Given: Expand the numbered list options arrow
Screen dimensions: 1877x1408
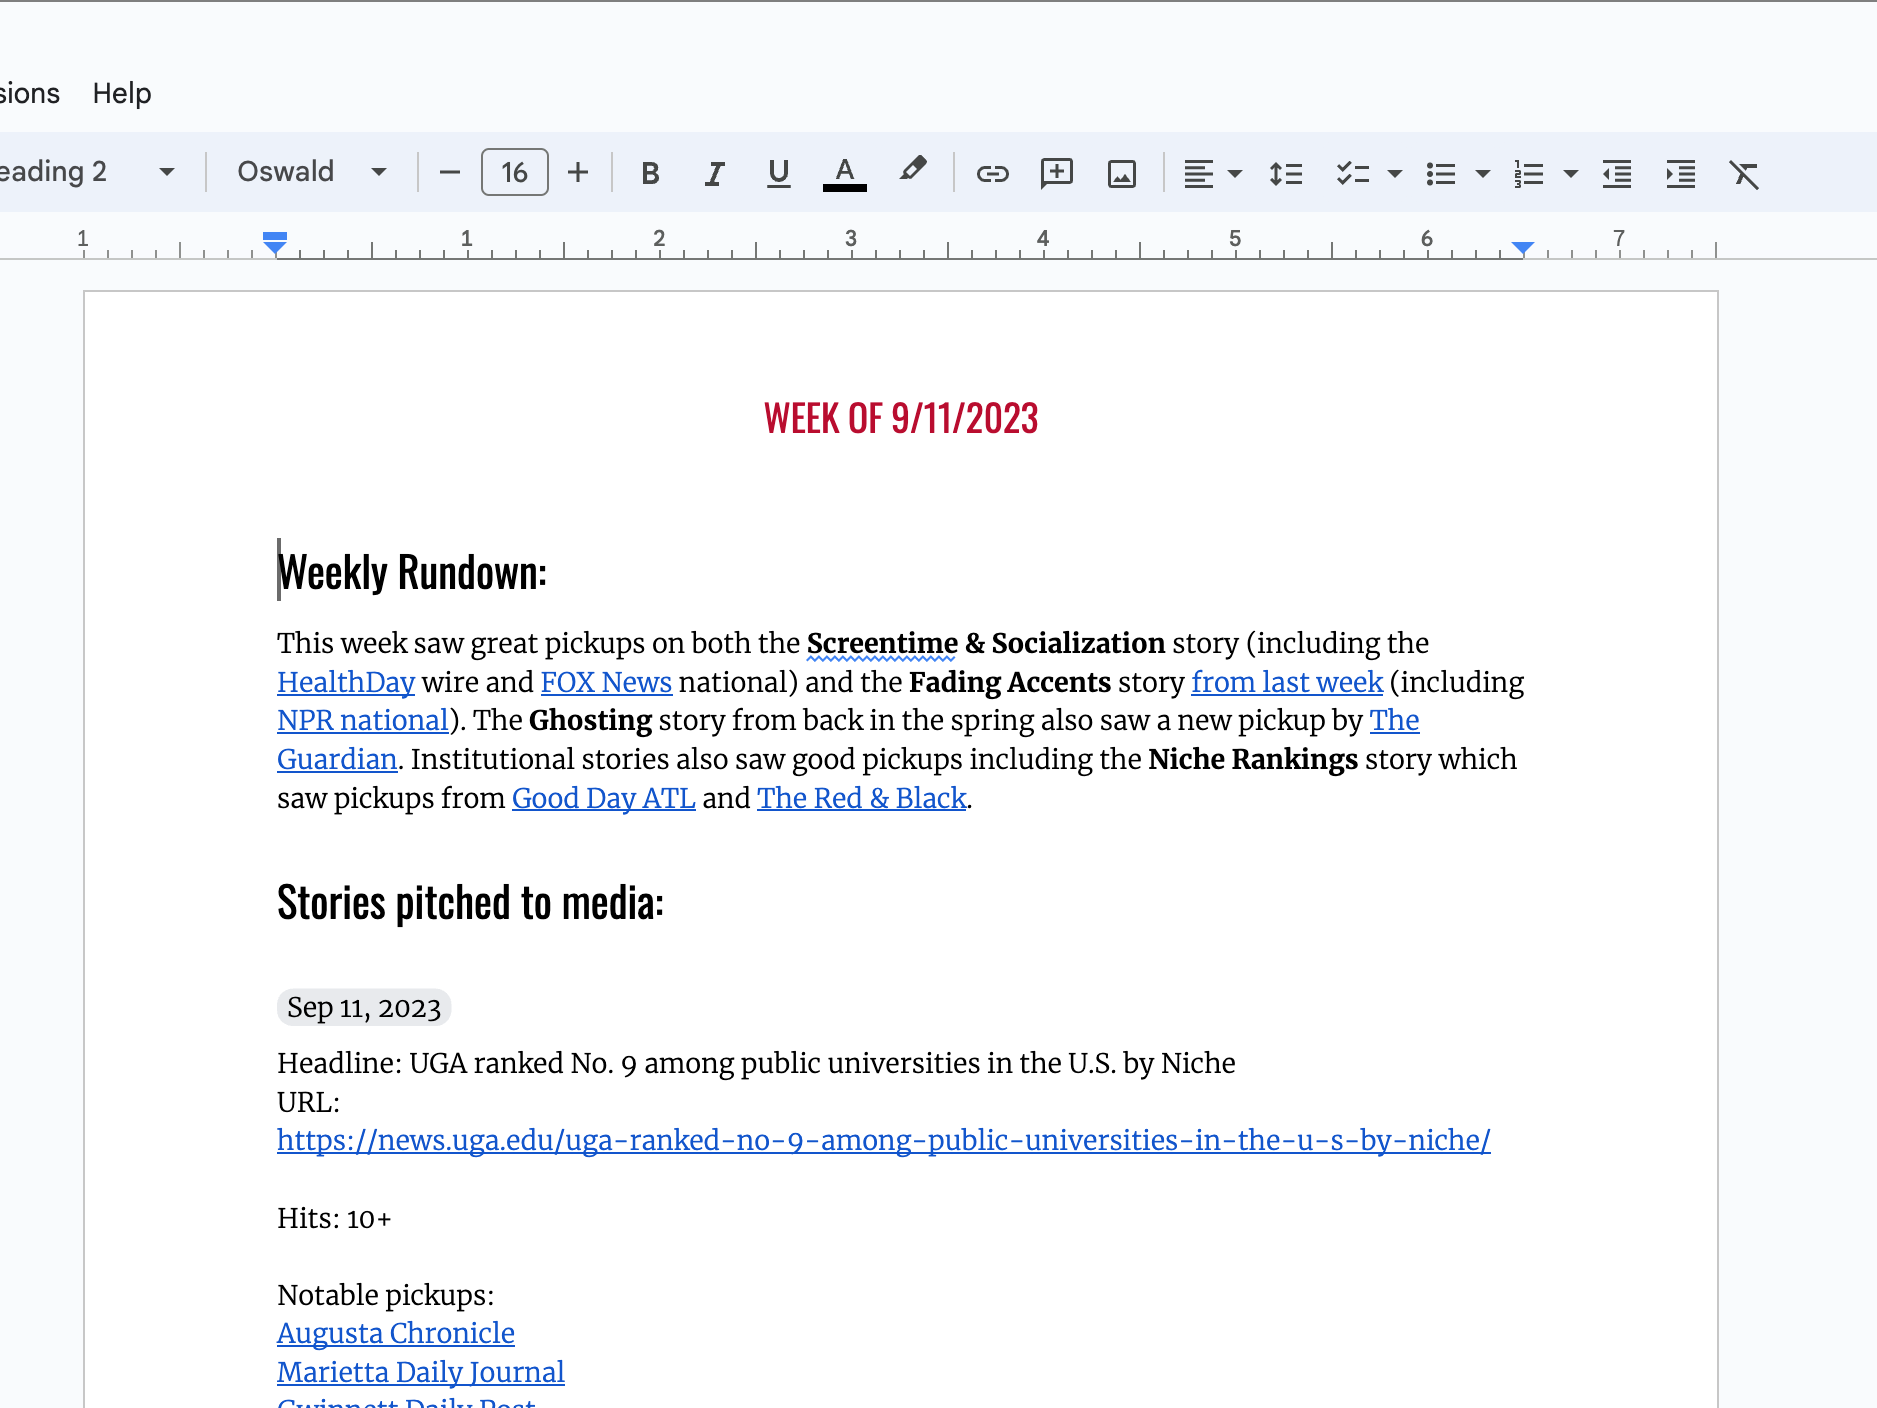Looking at the screenshot, I should [x=1571, y=174].
